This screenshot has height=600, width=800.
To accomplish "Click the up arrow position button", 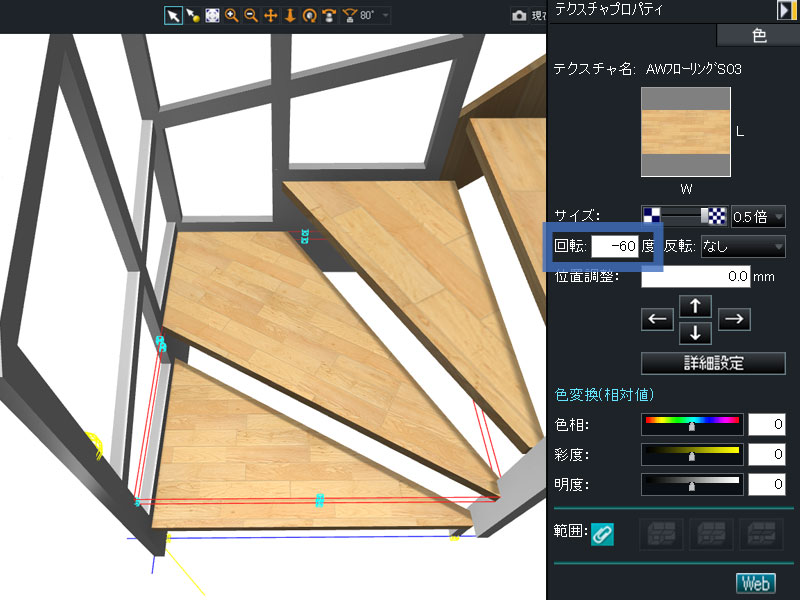I will 694,305.
